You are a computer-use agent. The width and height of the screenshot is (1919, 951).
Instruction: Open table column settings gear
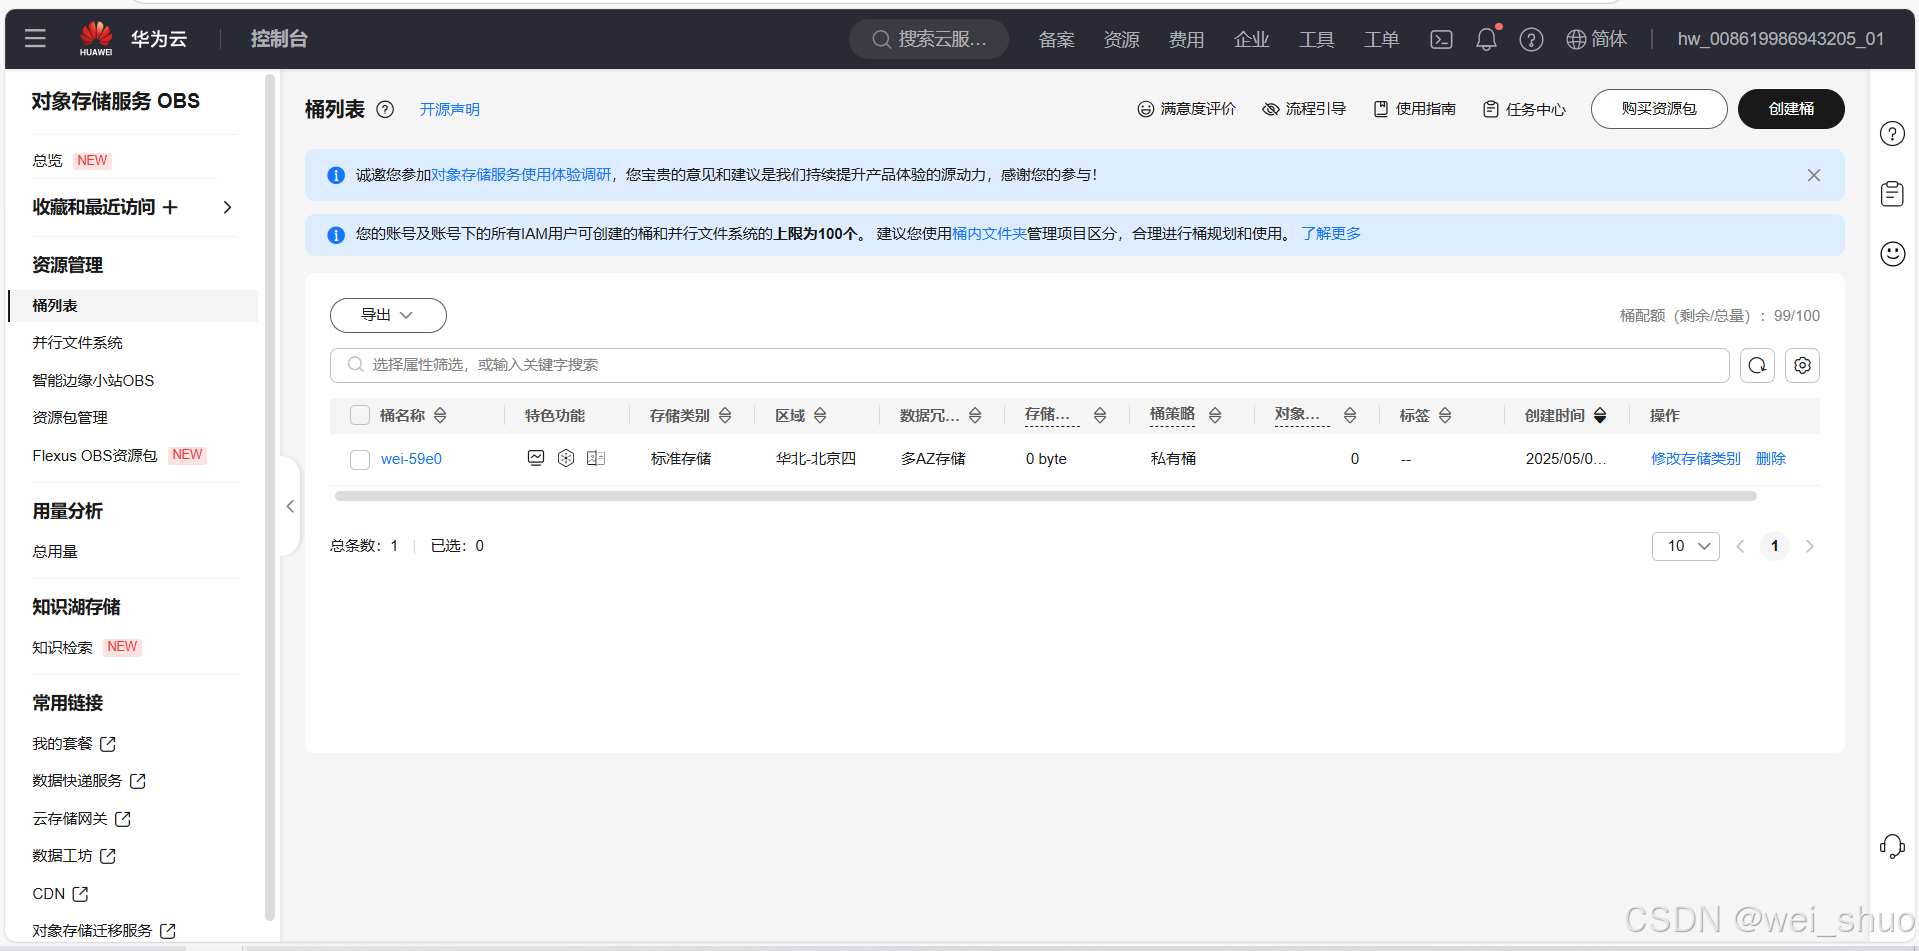click(x=1802, y=365)
